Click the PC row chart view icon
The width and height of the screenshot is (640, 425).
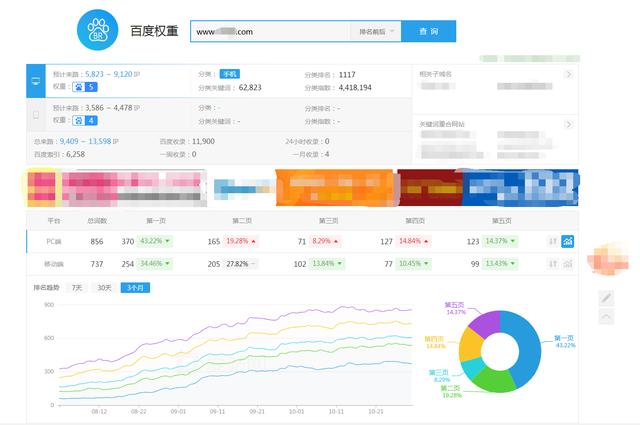(568, 241)
